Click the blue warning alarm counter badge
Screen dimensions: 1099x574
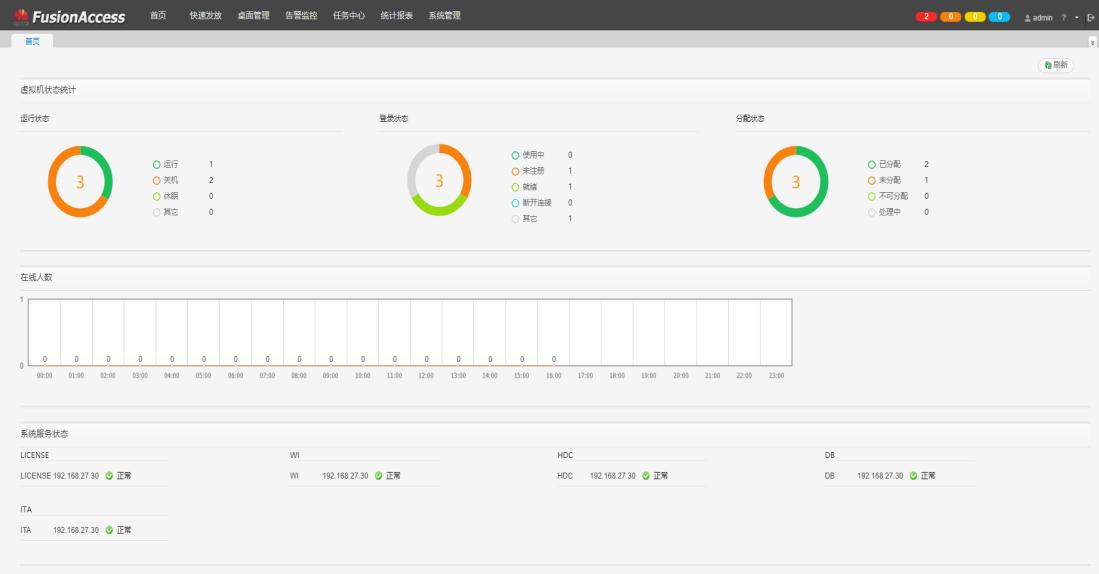[x=998, y=17]
